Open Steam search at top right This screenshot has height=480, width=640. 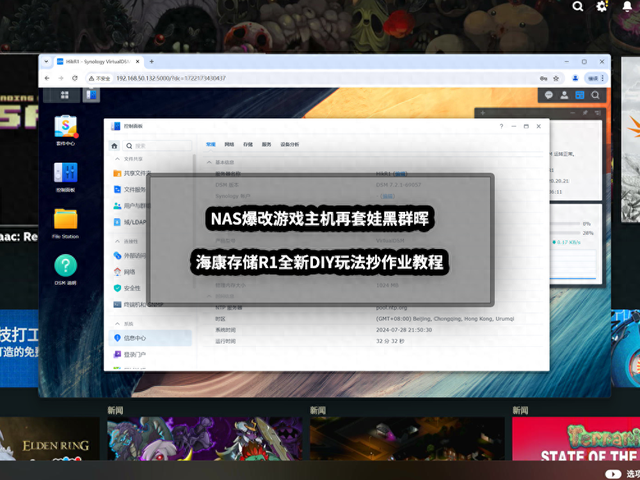tap(578, 6)
